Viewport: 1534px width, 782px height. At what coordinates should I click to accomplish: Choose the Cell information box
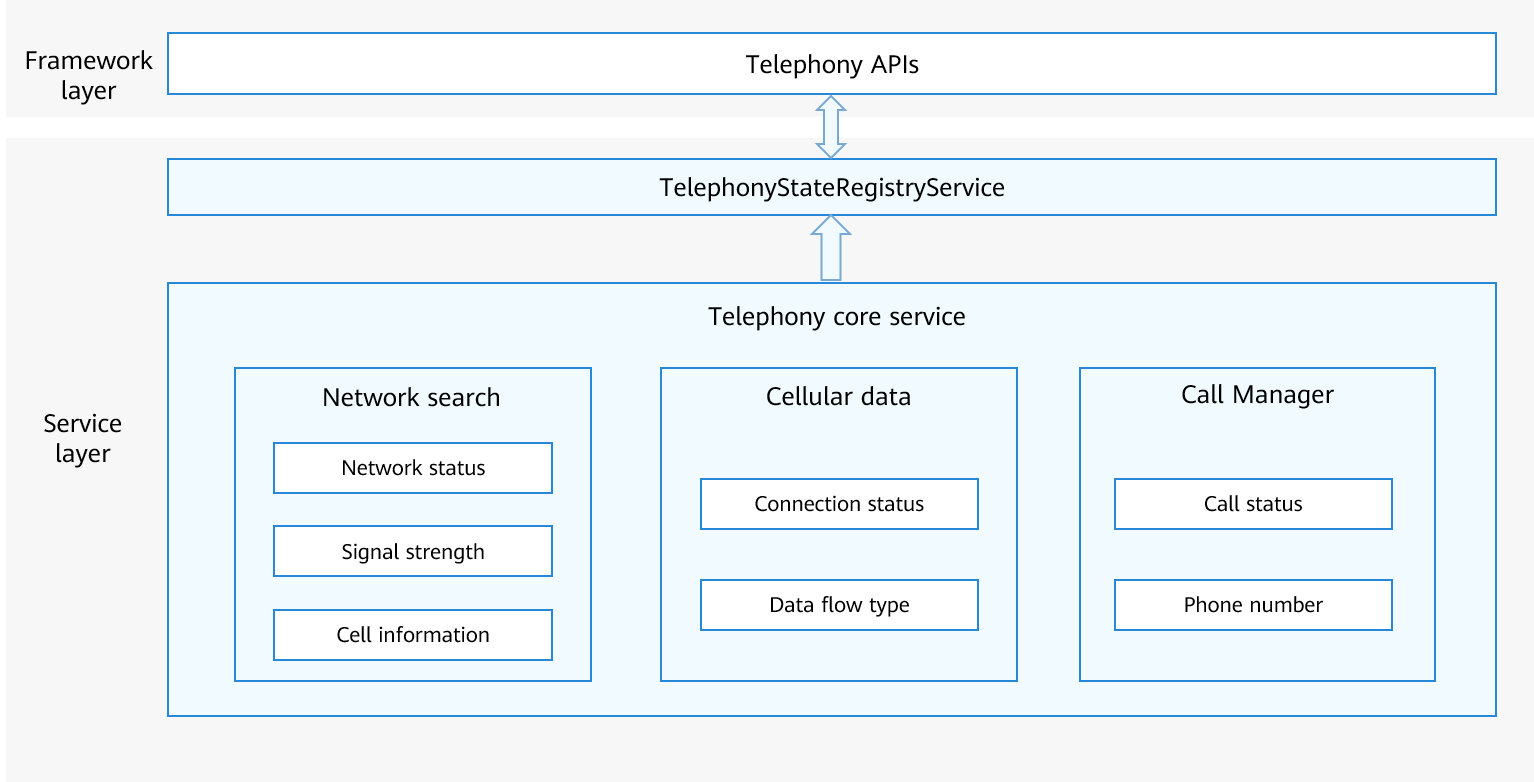412,635
